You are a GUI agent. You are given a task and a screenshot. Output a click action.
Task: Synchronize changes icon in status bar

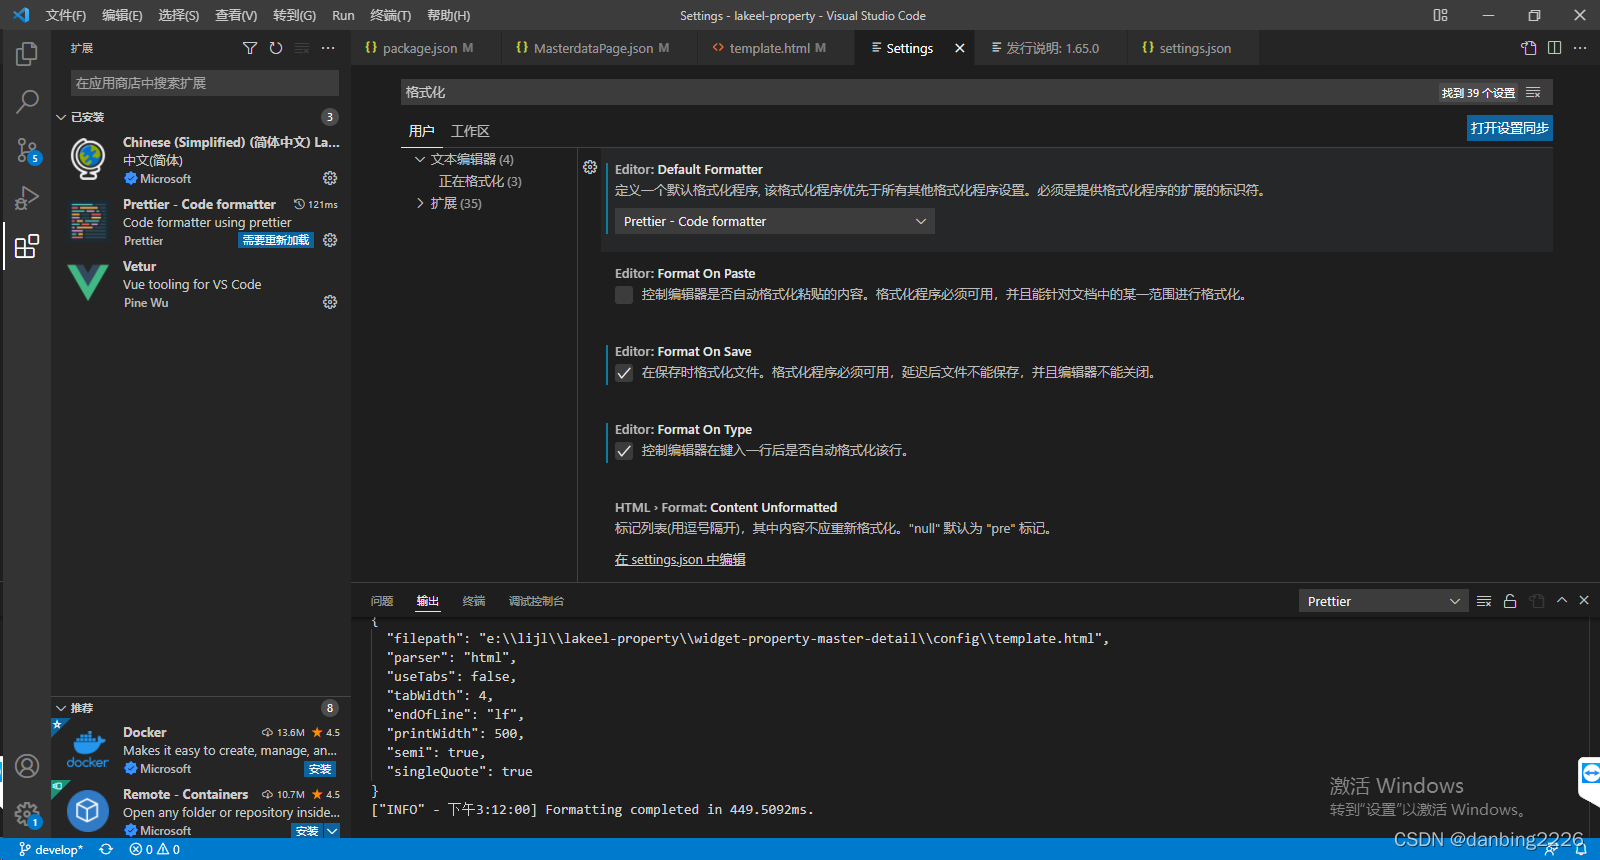(106, 849)
